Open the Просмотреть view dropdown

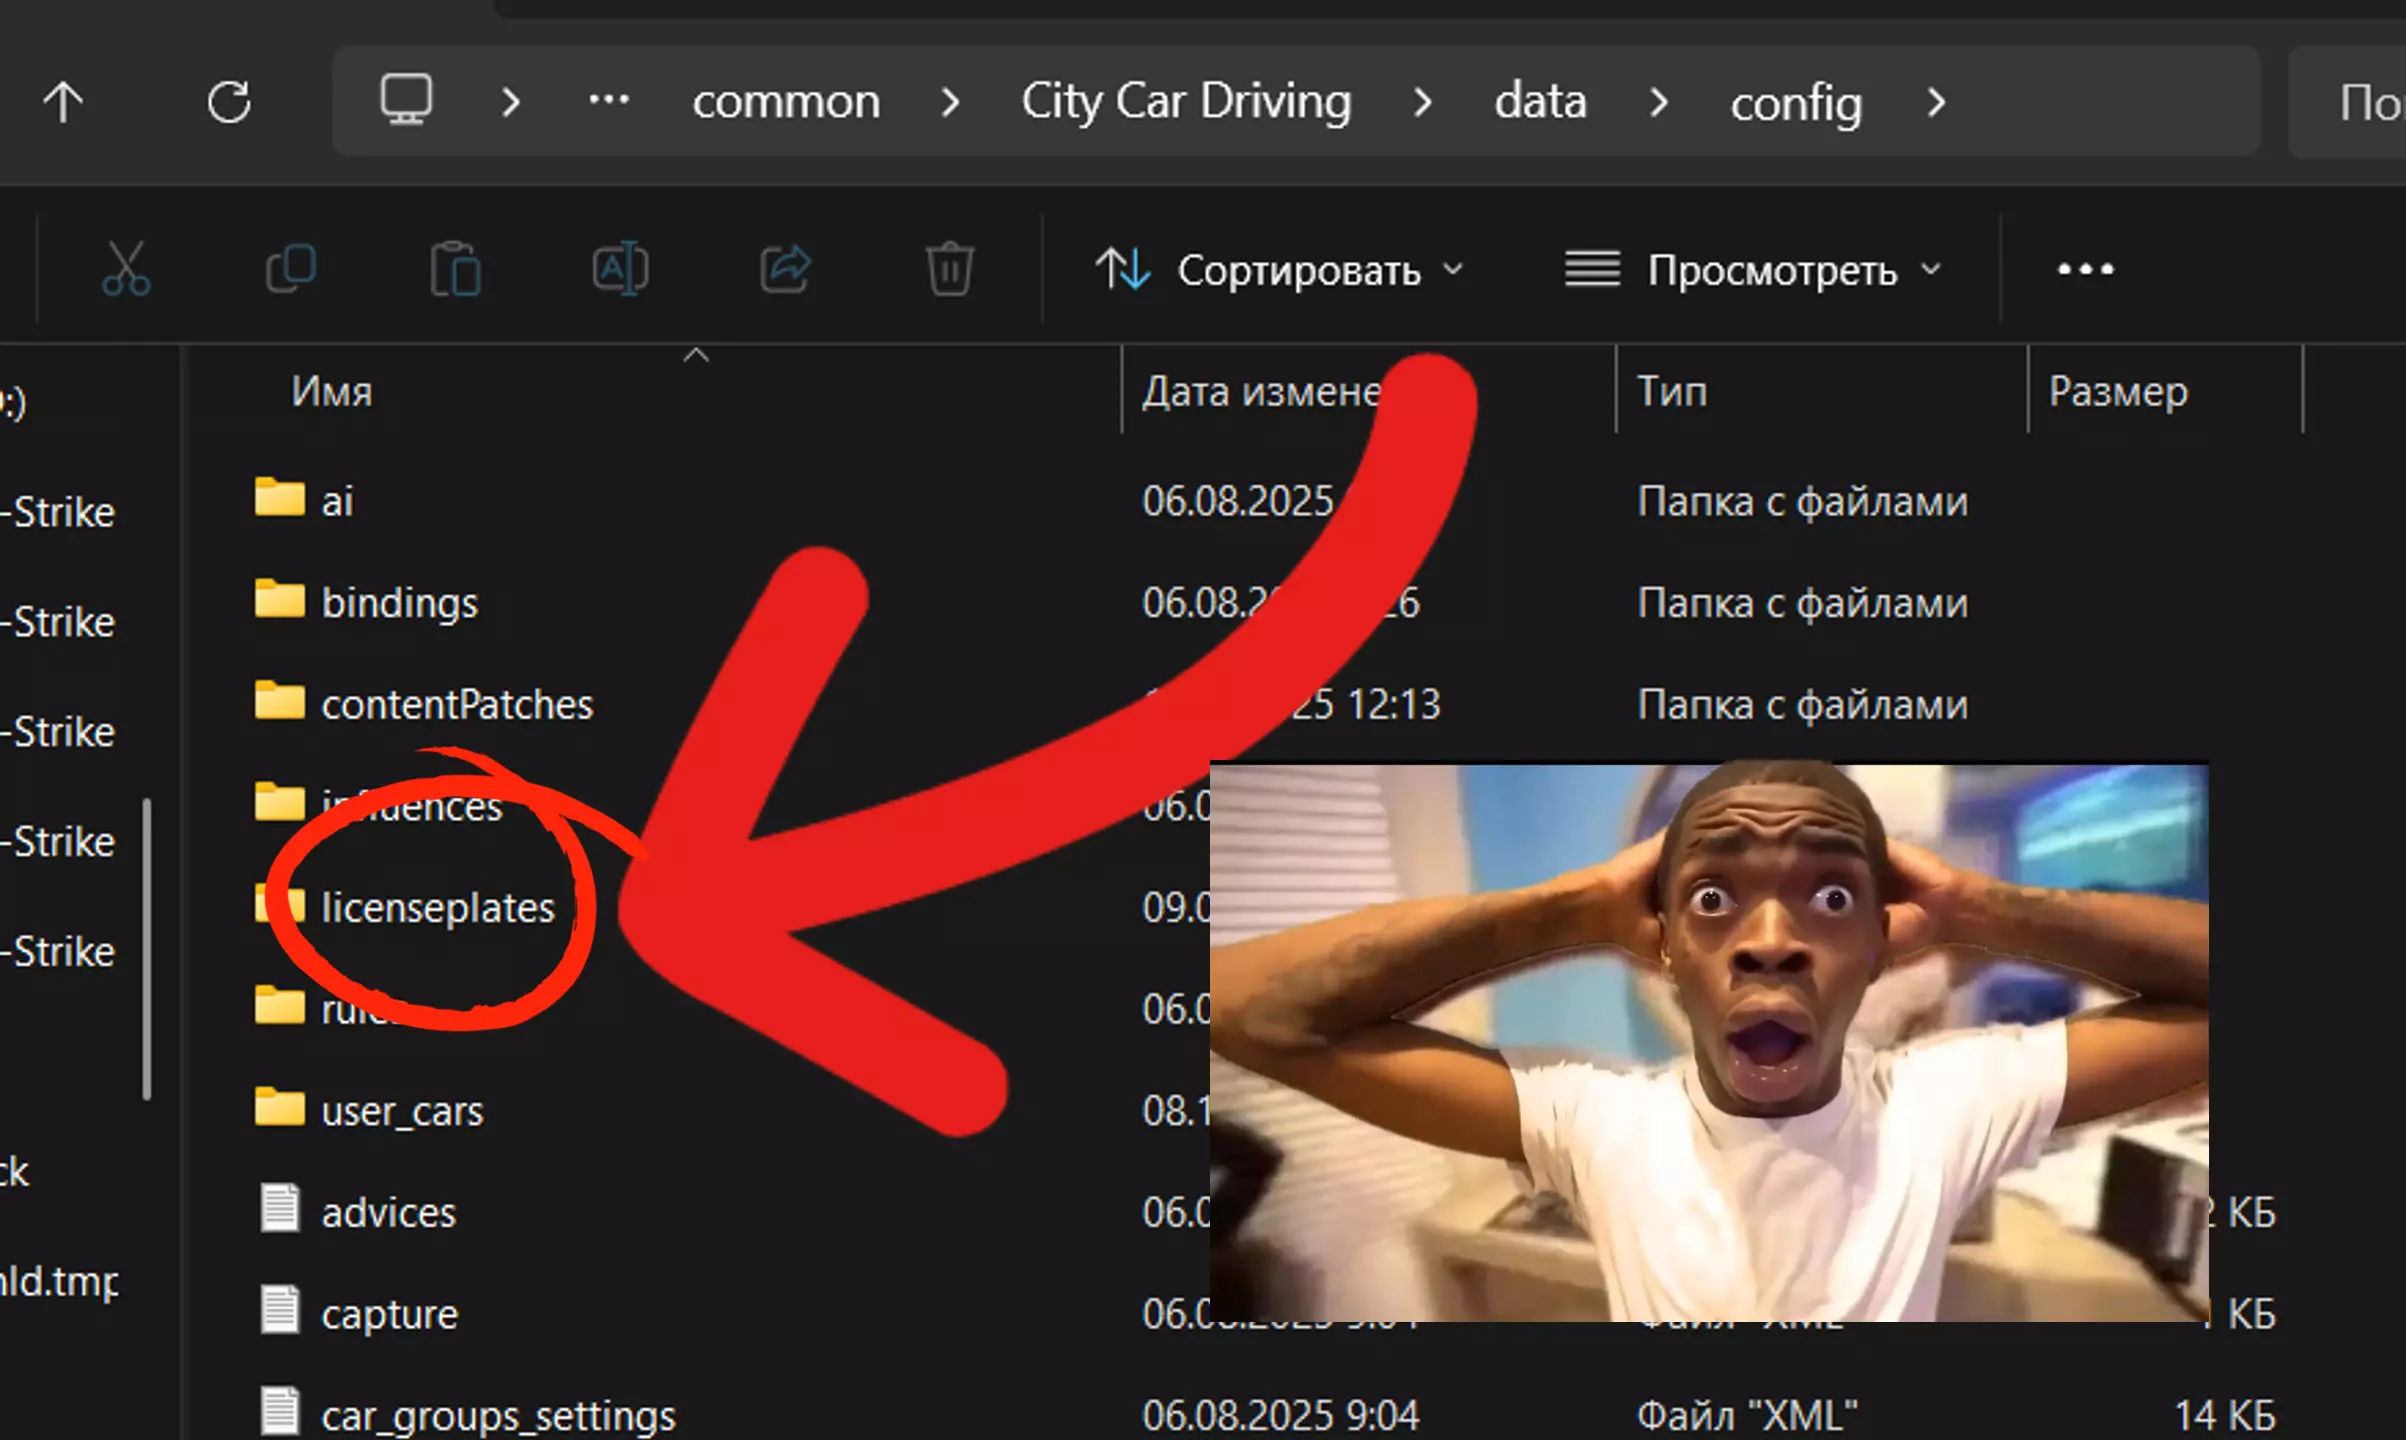[1754, 270]
